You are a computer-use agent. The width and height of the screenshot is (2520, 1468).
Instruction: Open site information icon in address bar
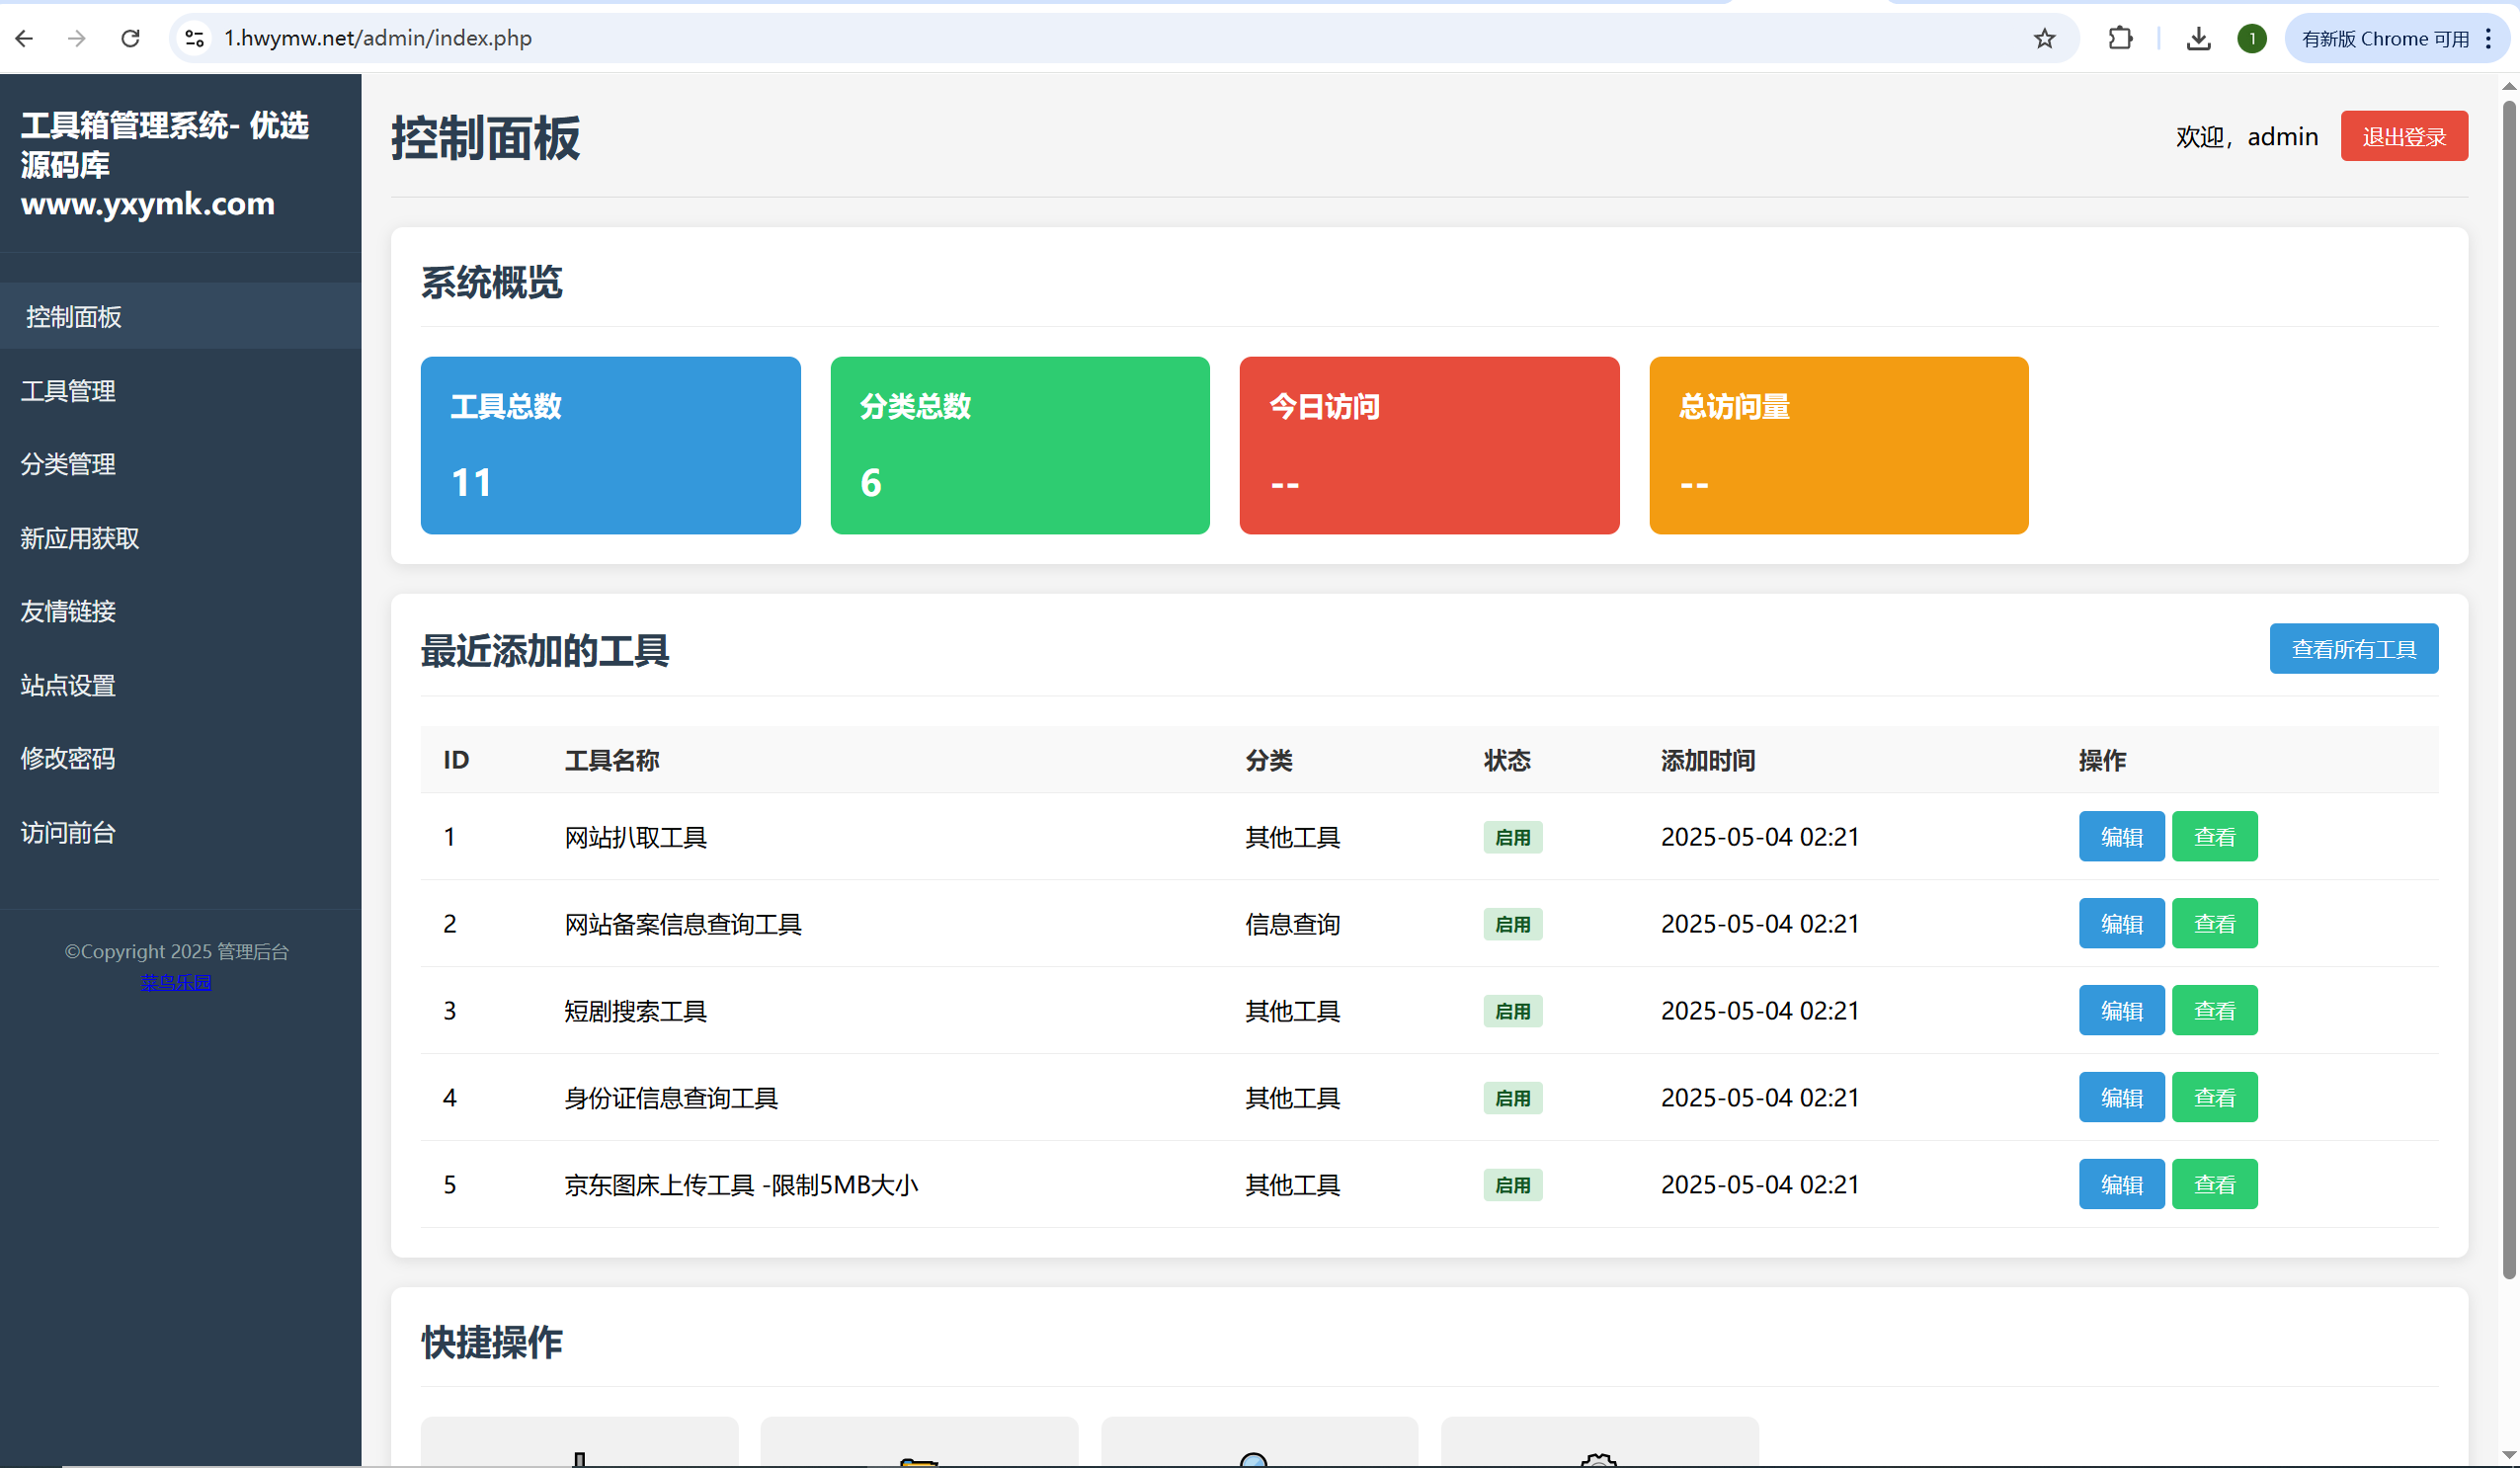click(195, 38)
